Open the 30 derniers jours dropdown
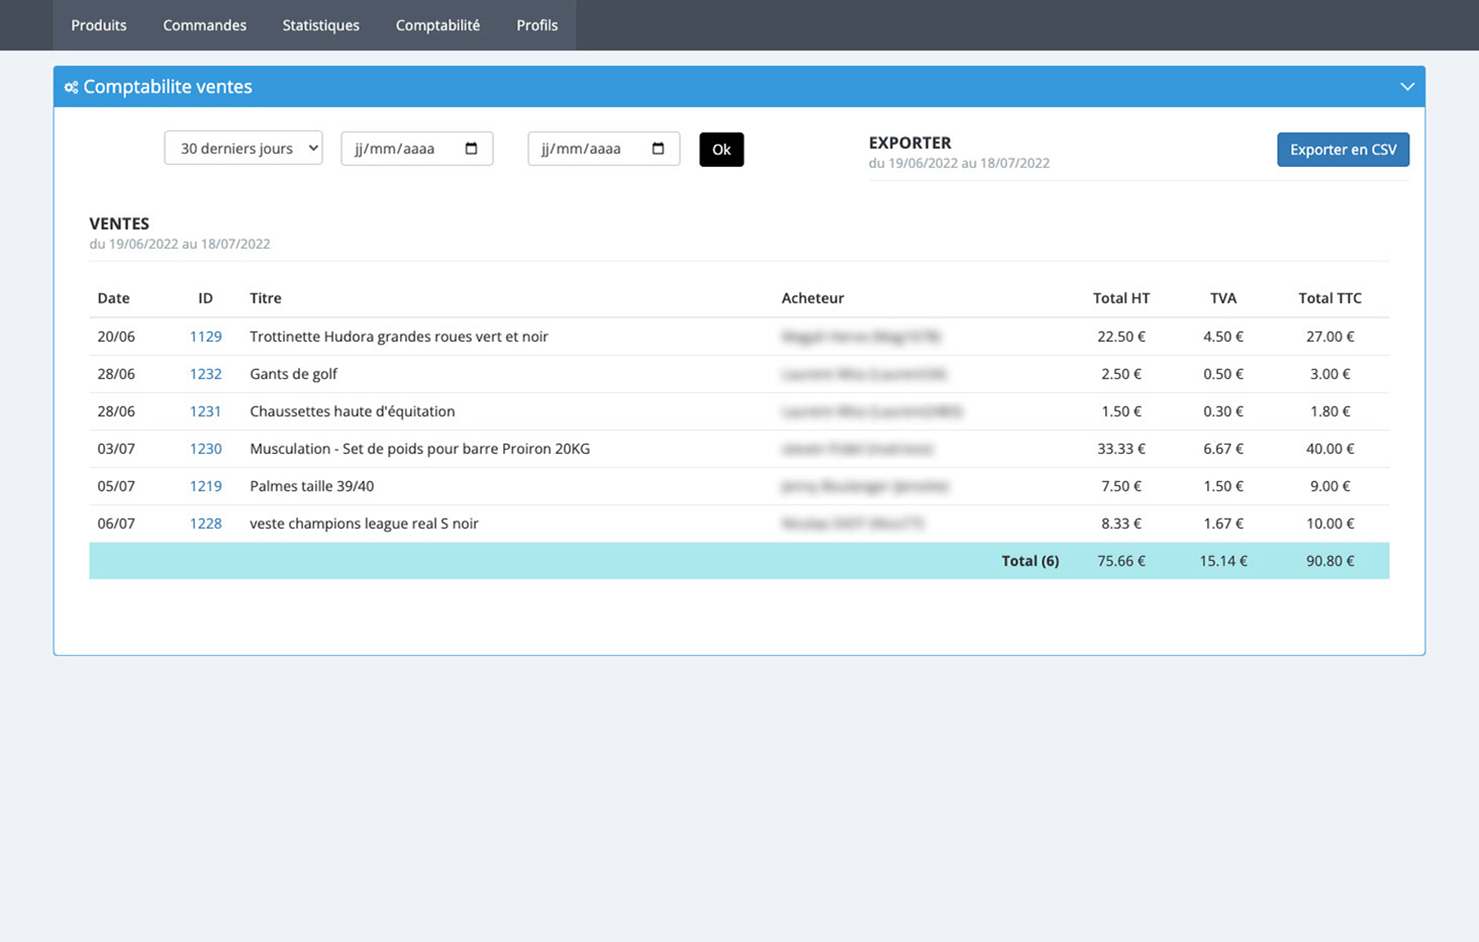Screen dimensions: 1479x942 243,148
